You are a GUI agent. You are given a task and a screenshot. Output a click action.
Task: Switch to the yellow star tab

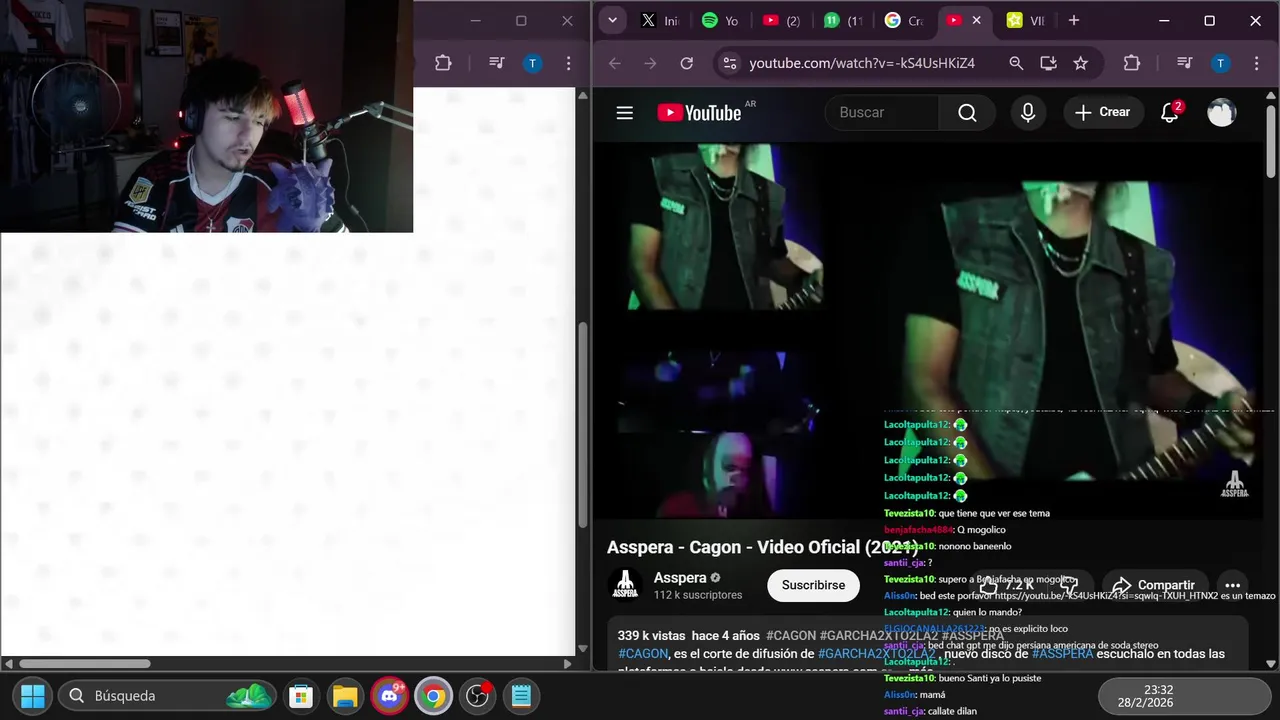pos(1025,20)
